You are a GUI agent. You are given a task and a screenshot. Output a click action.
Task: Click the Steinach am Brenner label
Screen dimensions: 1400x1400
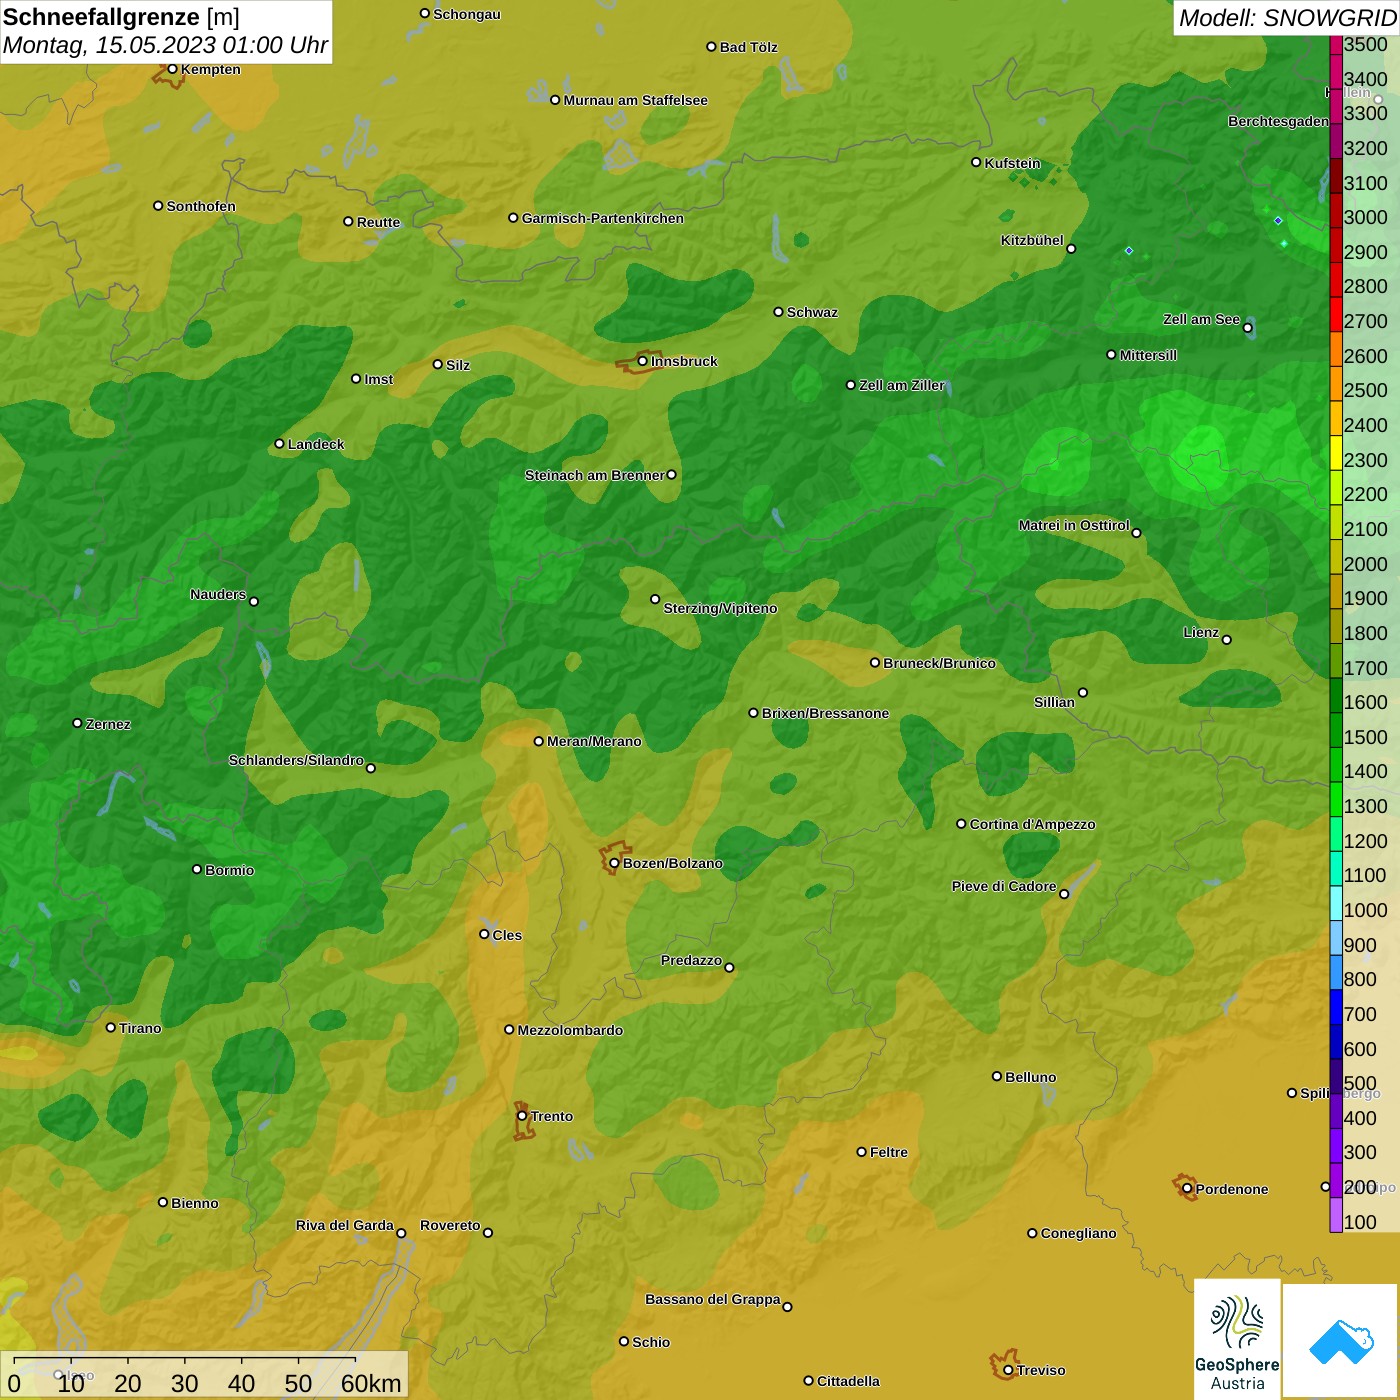[x=594, y=475]
